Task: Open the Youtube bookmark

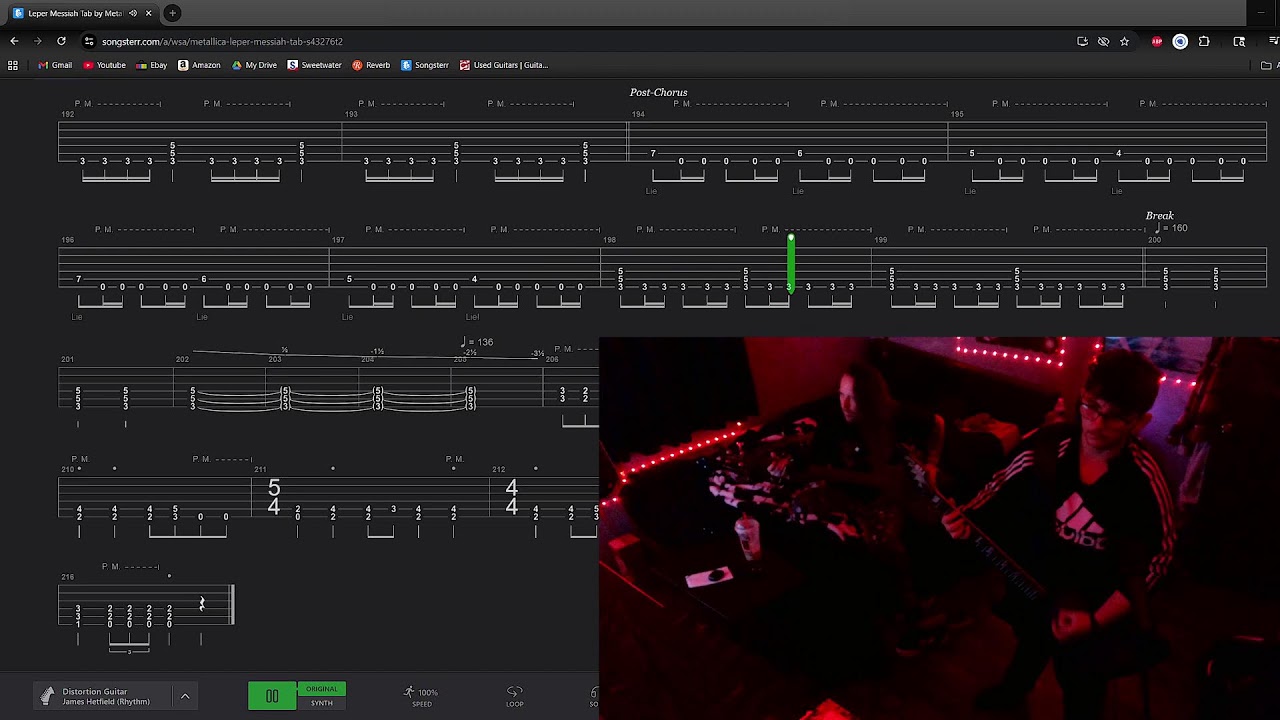Action: [x=105, y=65]
